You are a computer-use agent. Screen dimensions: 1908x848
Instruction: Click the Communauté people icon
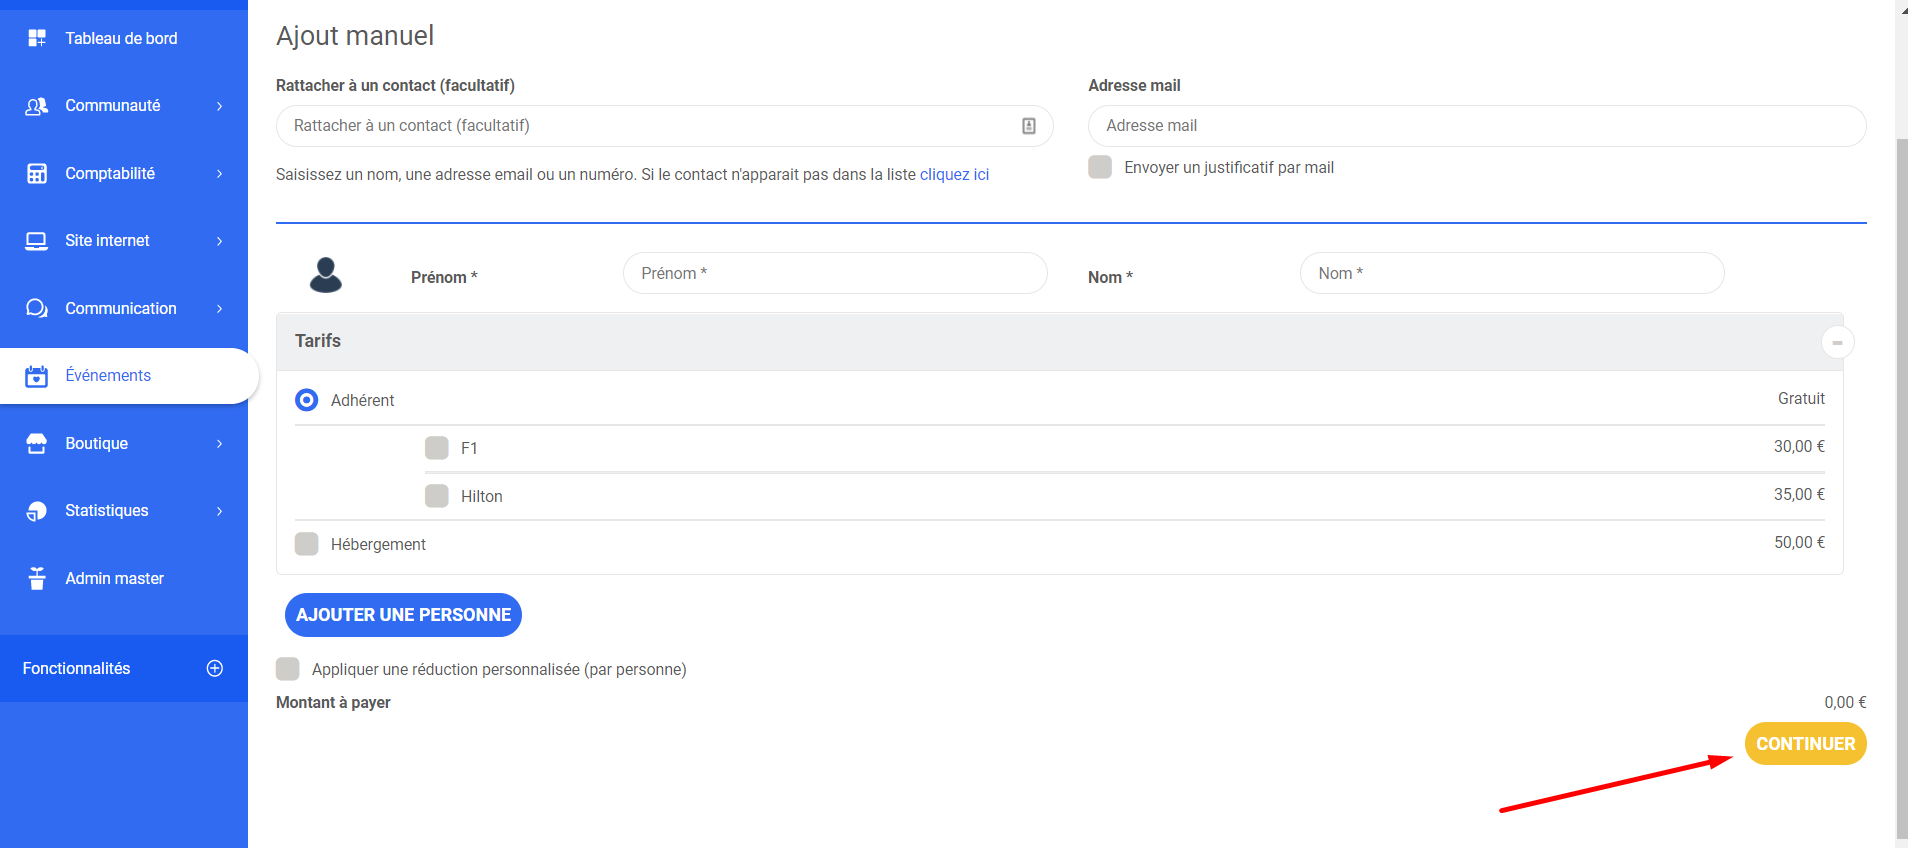(x=37, y=106)
